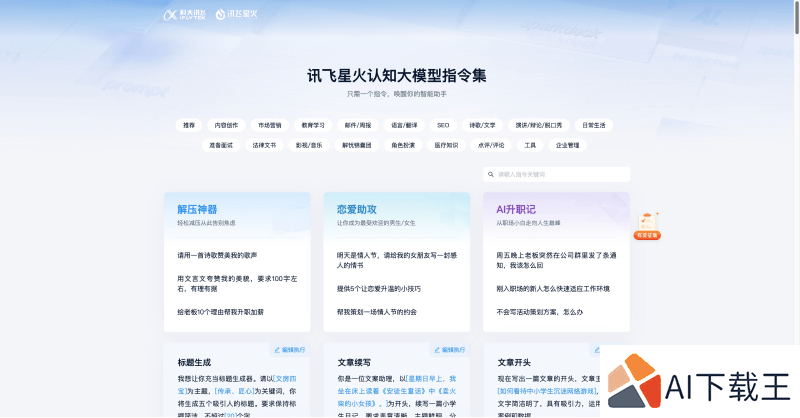The width and height of the screenshot is (800, 418).
Task: Choose prompt 周五晚上老板突然在公司群里发了条通知
Action: [x=556, y=260]
